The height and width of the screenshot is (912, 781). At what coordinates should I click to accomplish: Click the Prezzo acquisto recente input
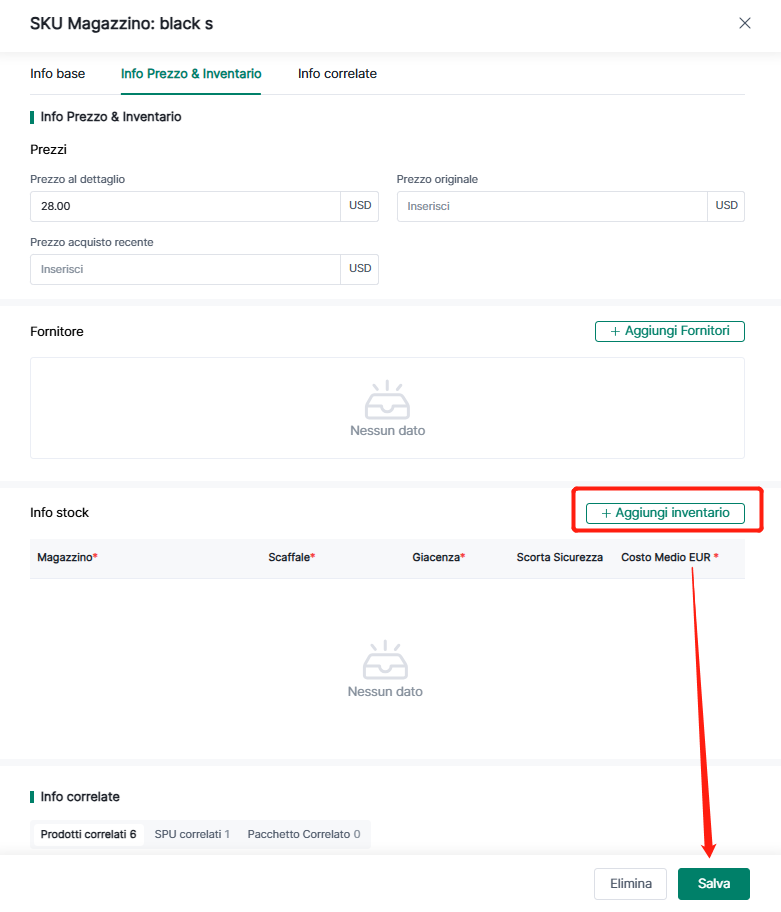click(186, 269)
